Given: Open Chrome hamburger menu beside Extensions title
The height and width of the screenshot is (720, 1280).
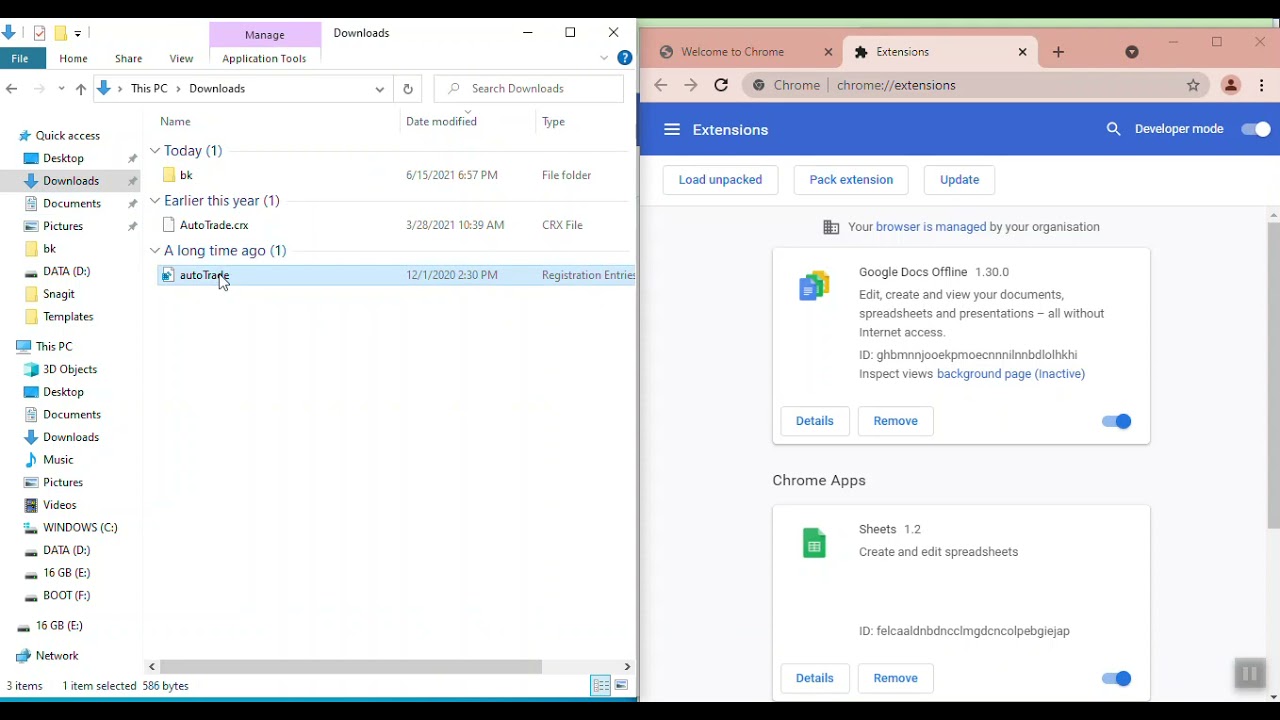Looking at the screenshot, I should [672, 130].
